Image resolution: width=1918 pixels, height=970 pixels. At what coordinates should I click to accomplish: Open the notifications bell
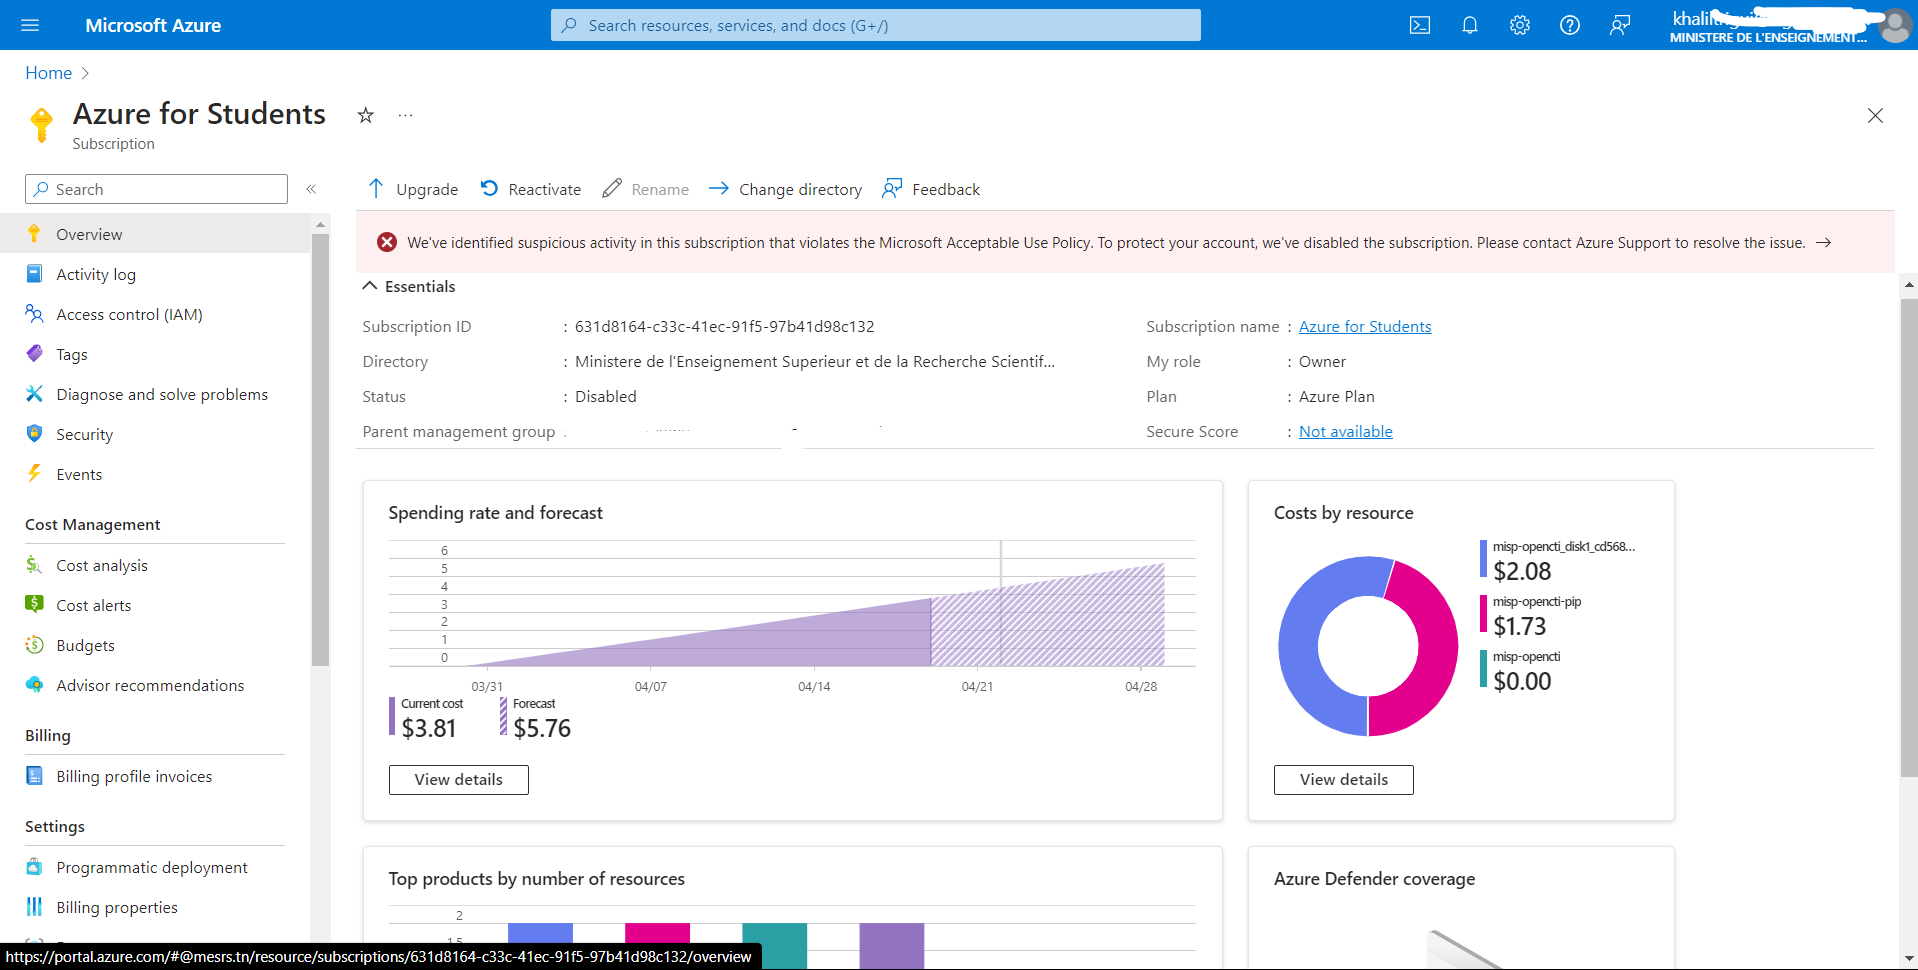(1470, 25)
